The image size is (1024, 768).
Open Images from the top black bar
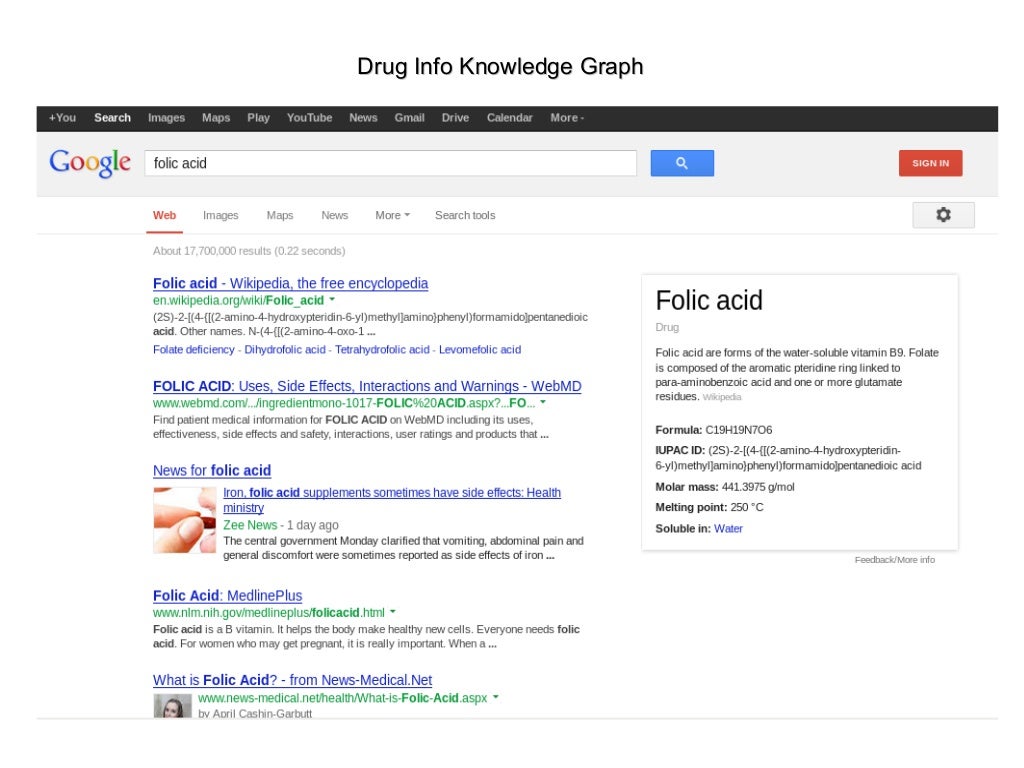tap(167, 118)
